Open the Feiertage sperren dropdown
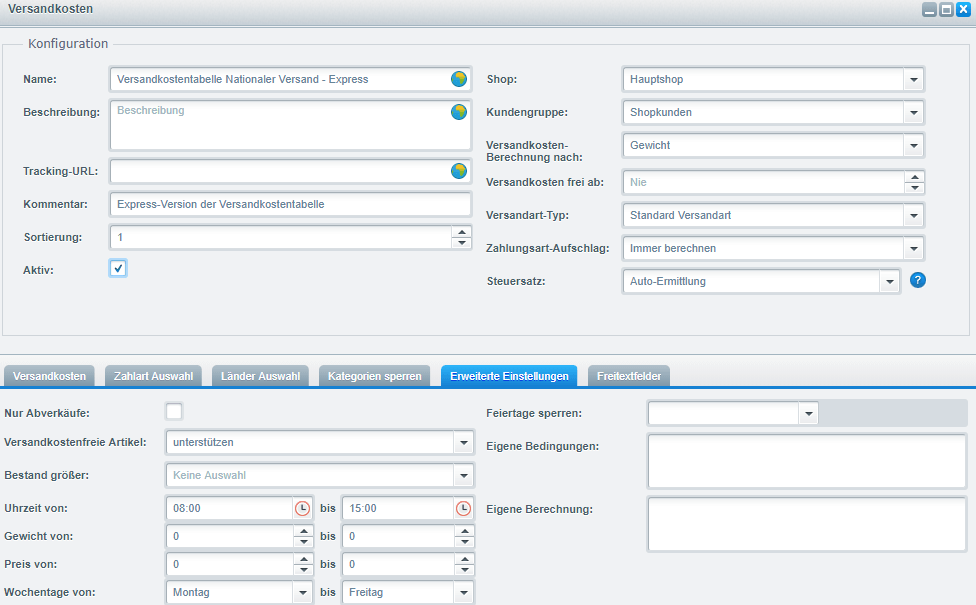This screenshot has height=605, width=976. click(808, 413)
